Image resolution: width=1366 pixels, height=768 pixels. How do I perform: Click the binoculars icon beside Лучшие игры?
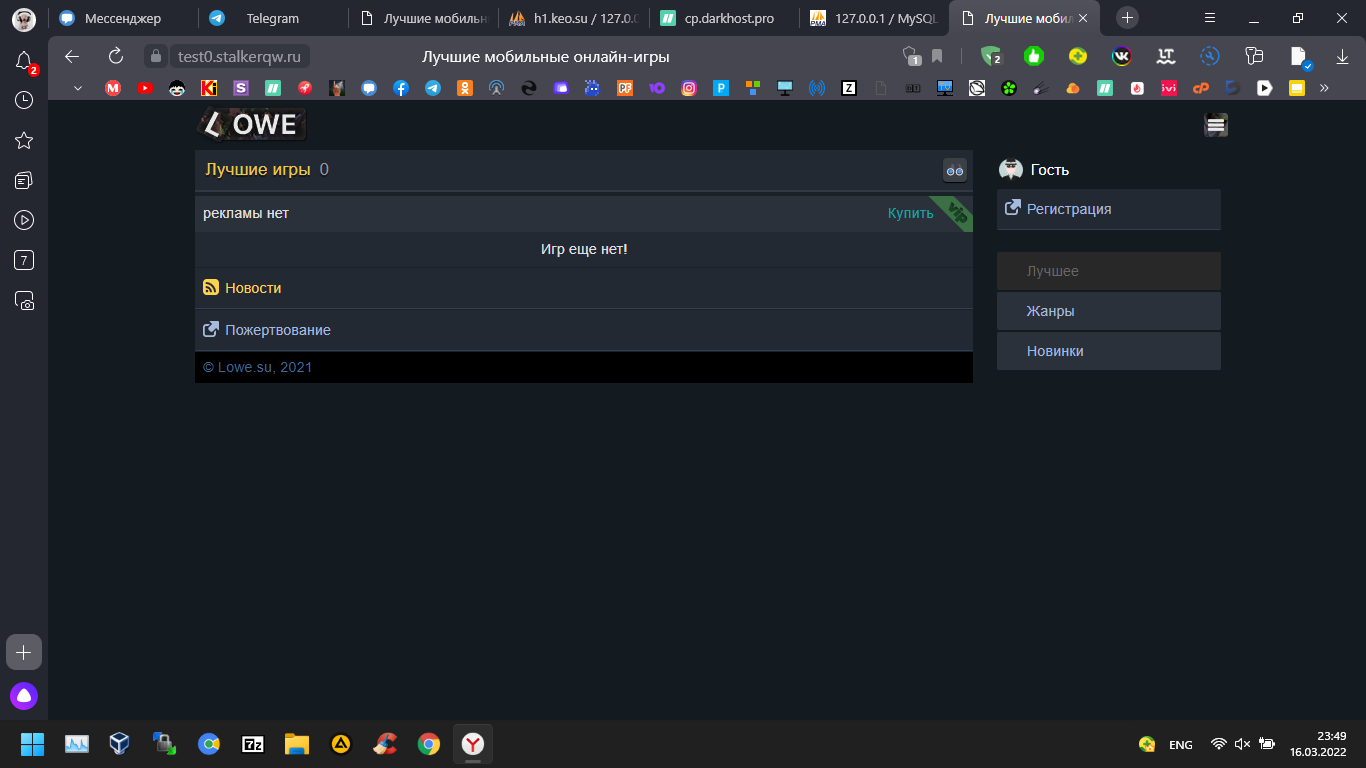pyautogui.click(x=954, y=170)
